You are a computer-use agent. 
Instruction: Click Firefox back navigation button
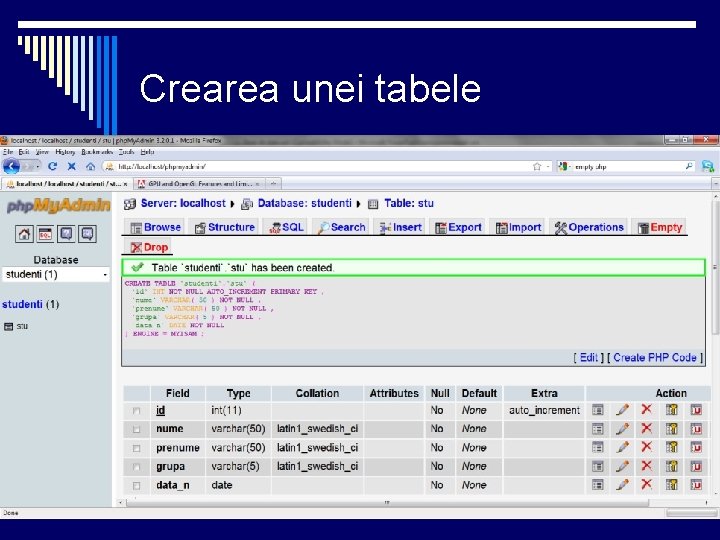[x=12, y=166]
